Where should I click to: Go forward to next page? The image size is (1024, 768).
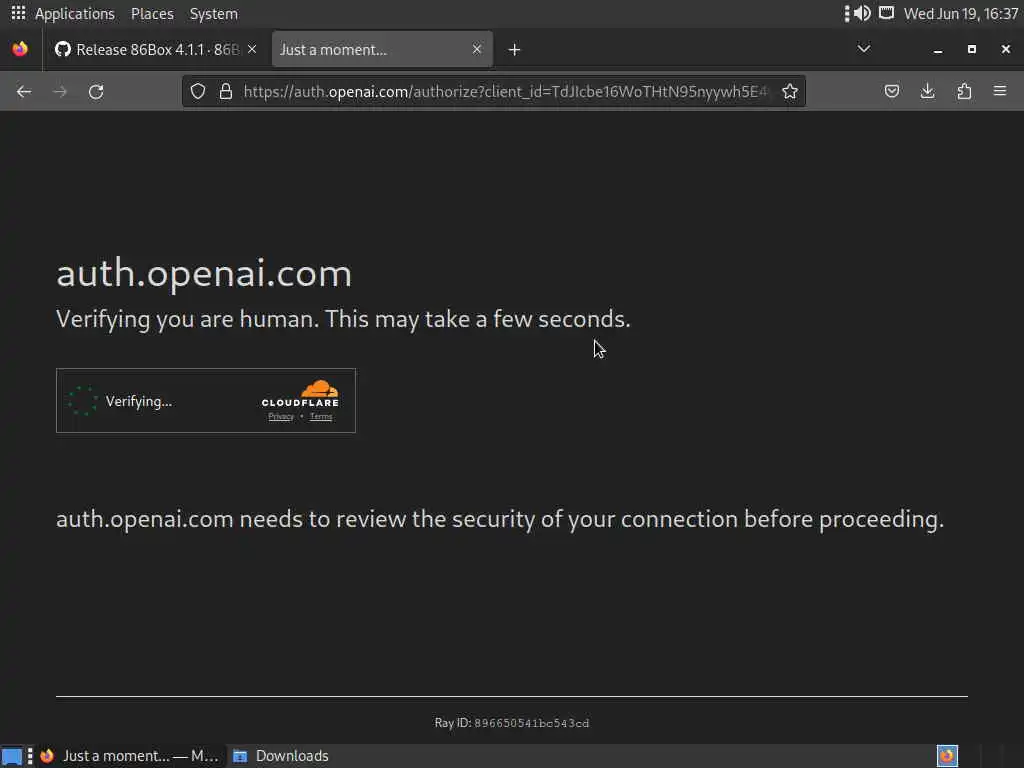(60, 91)
